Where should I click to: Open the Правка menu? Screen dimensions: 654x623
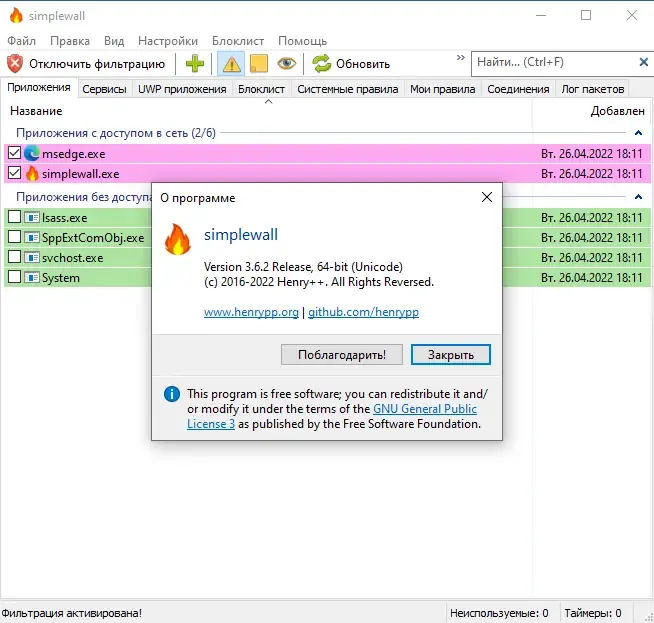pyautogui.click(x=70, y=41)
